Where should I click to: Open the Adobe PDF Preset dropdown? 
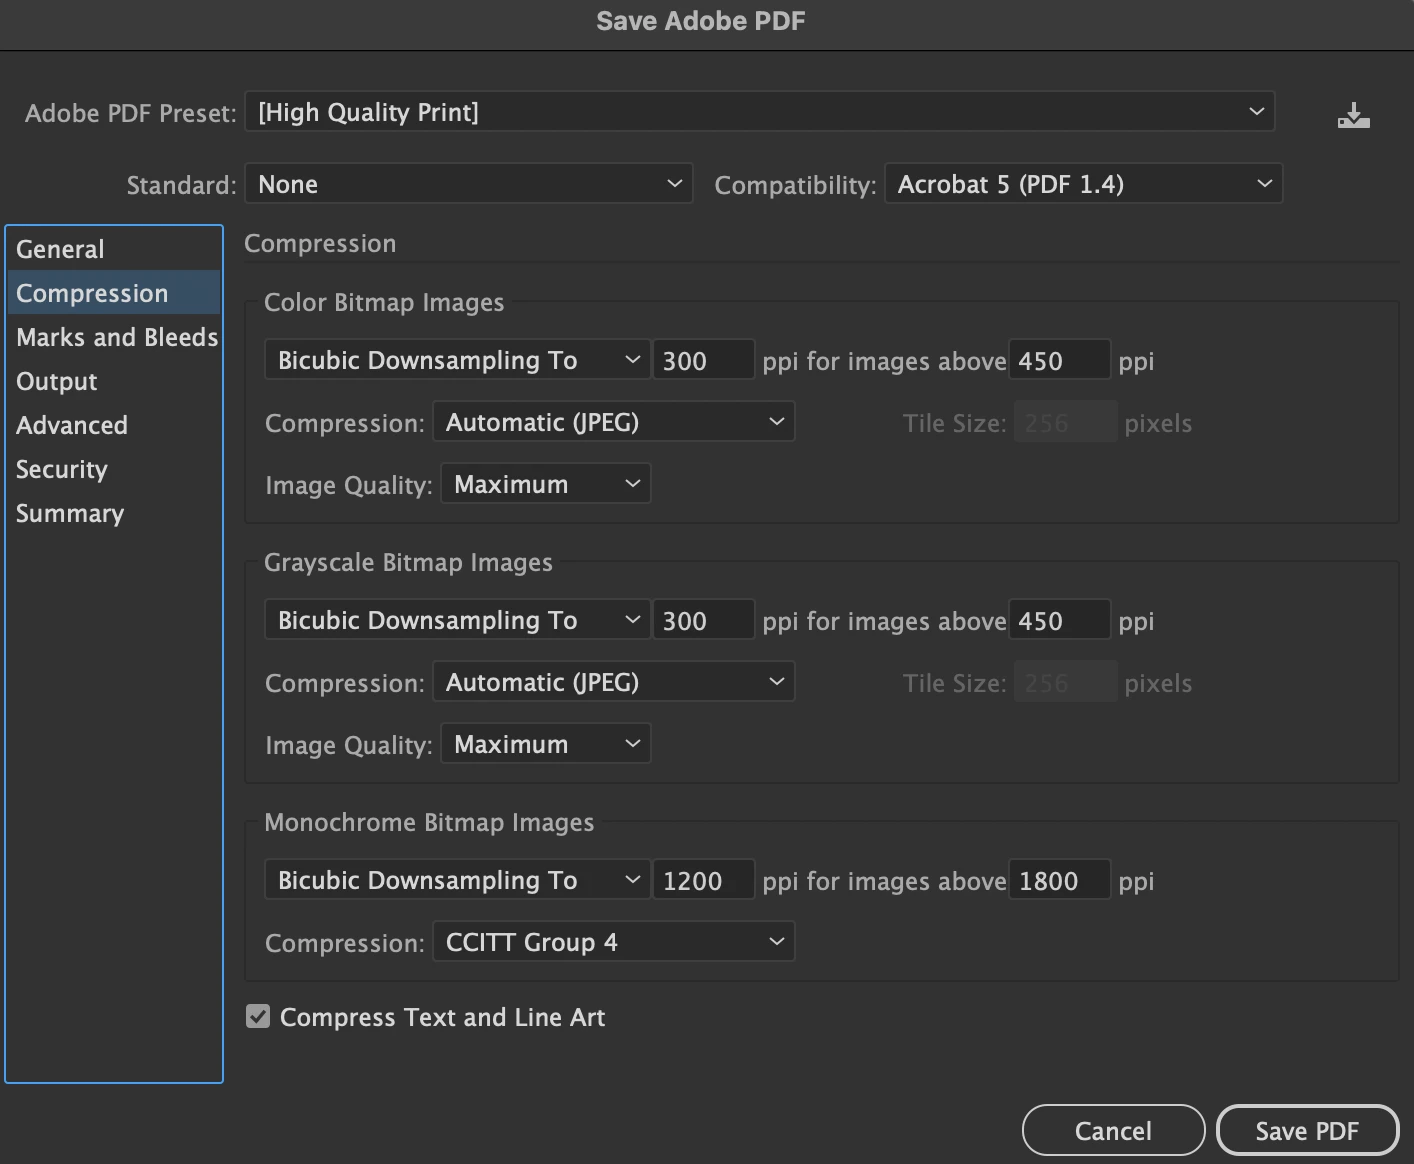pos(760,112)
